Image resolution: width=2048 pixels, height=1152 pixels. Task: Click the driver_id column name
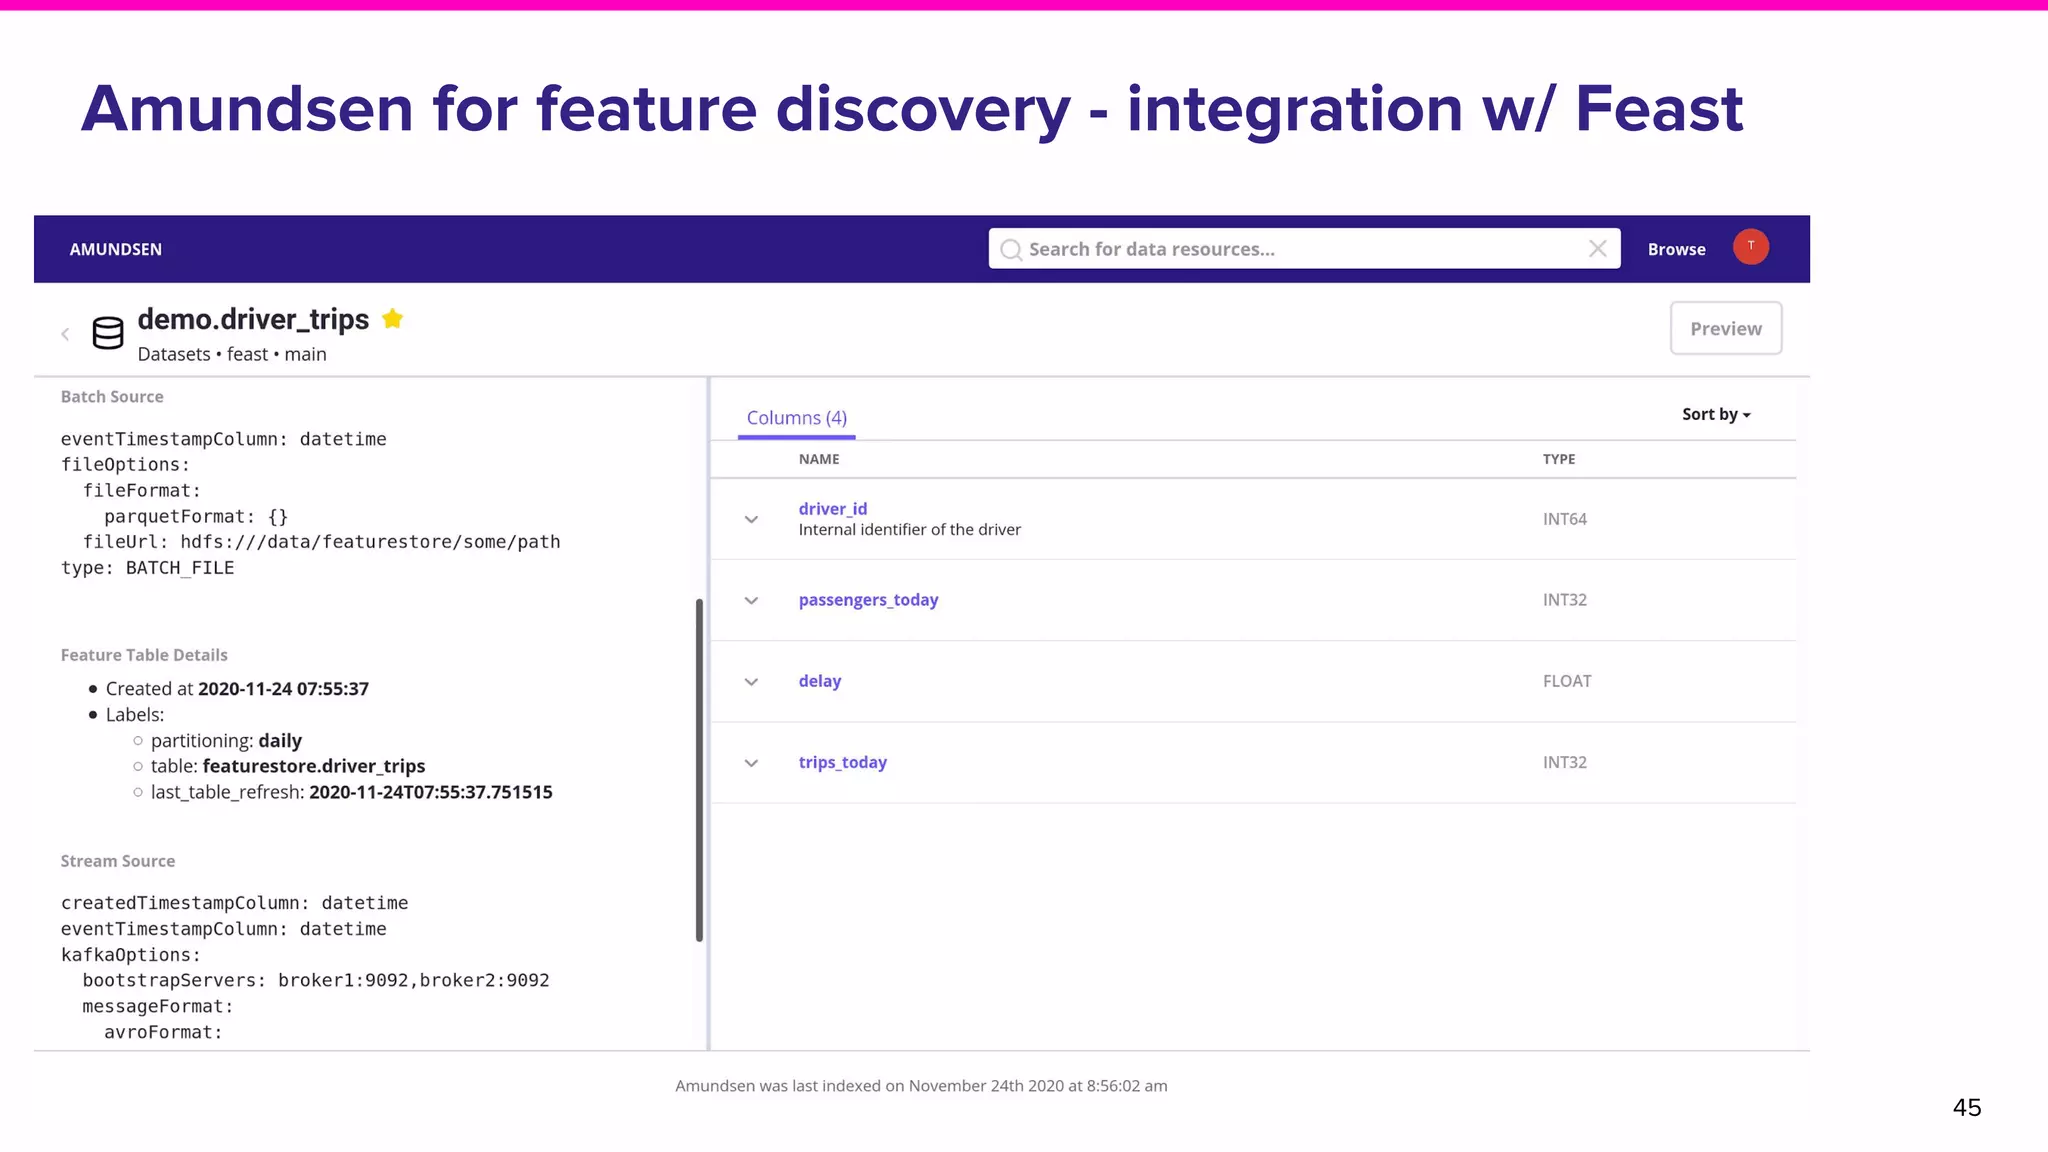(832, 508)
